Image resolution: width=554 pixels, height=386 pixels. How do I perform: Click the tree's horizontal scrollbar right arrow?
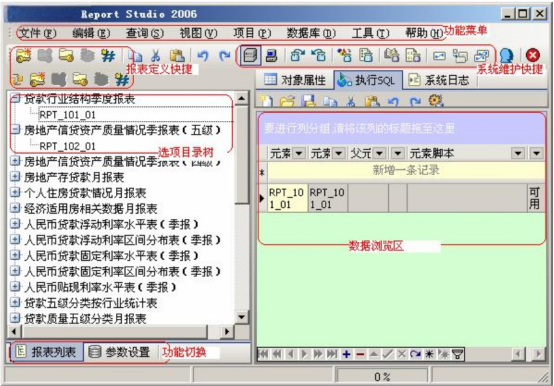coord(227,331)
